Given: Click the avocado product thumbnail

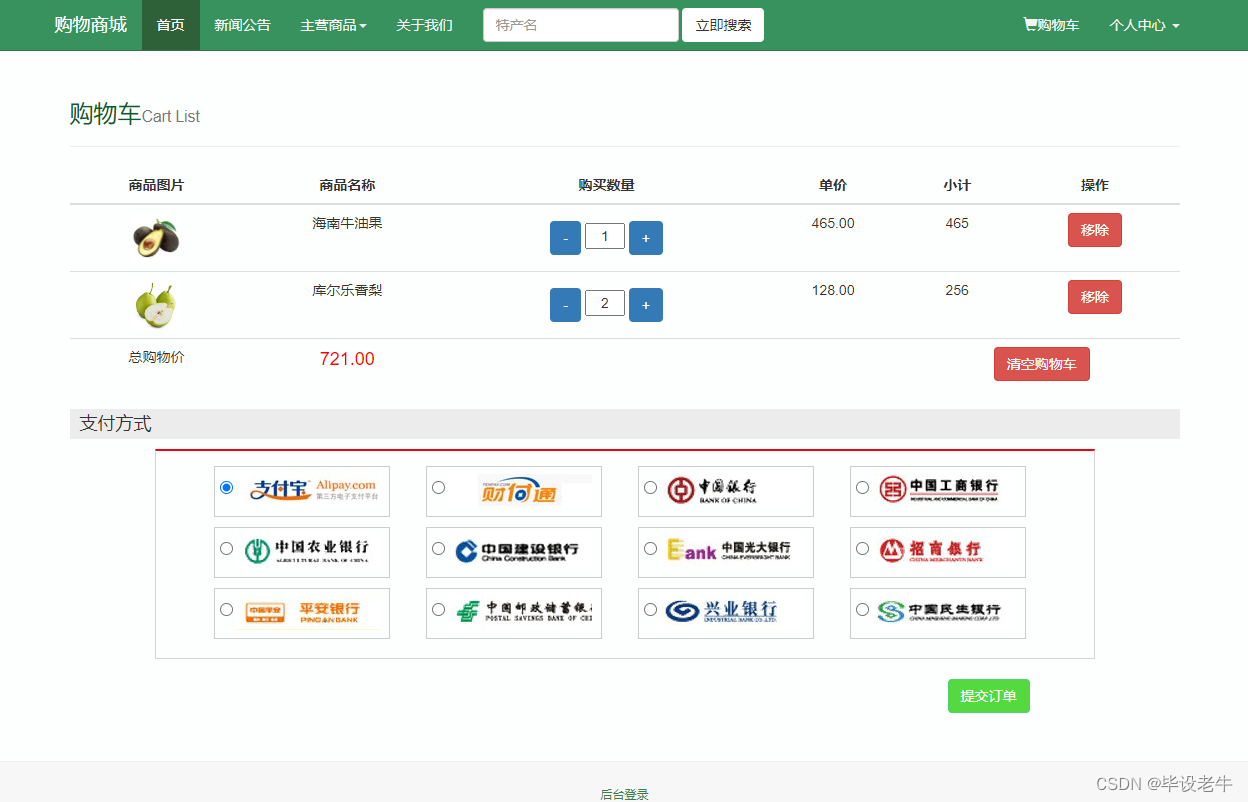Looking at the screenshot, I should click(156, 238).
